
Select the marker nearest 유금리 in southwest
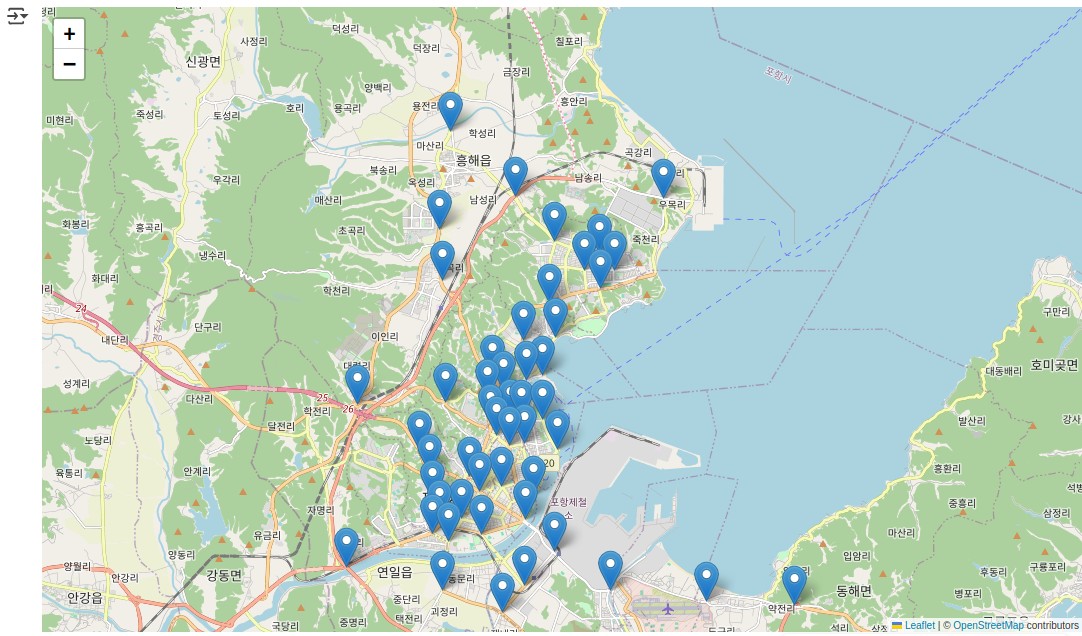pos(346,546)
